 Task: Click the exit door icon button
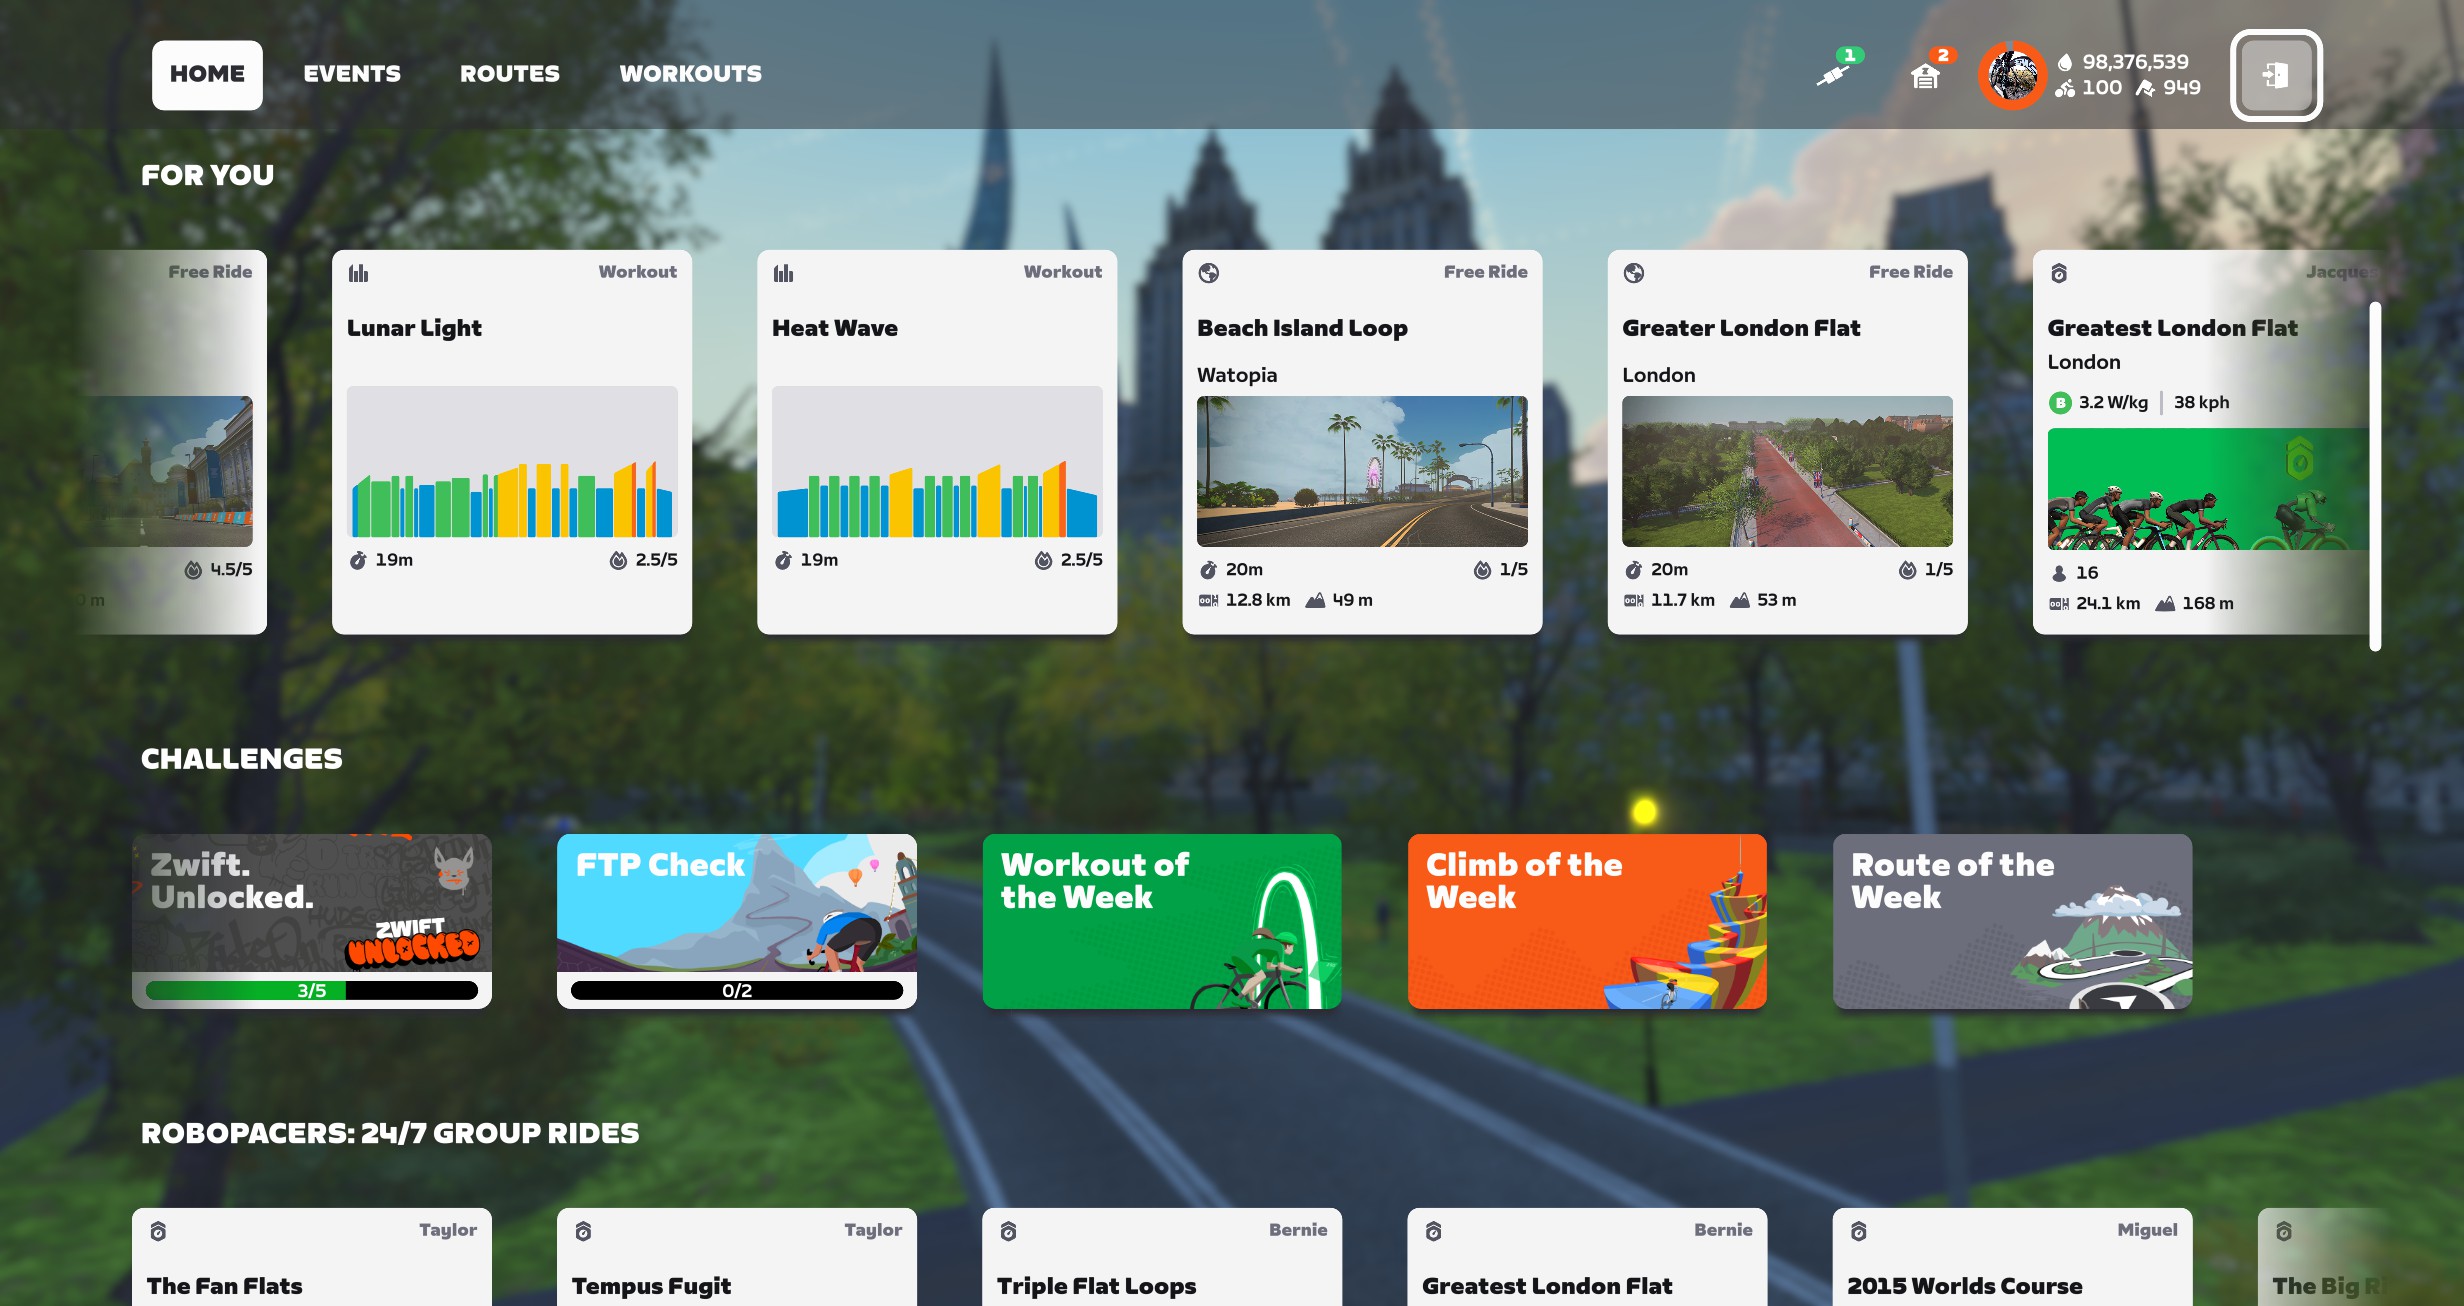click(x=2275, y=75)
